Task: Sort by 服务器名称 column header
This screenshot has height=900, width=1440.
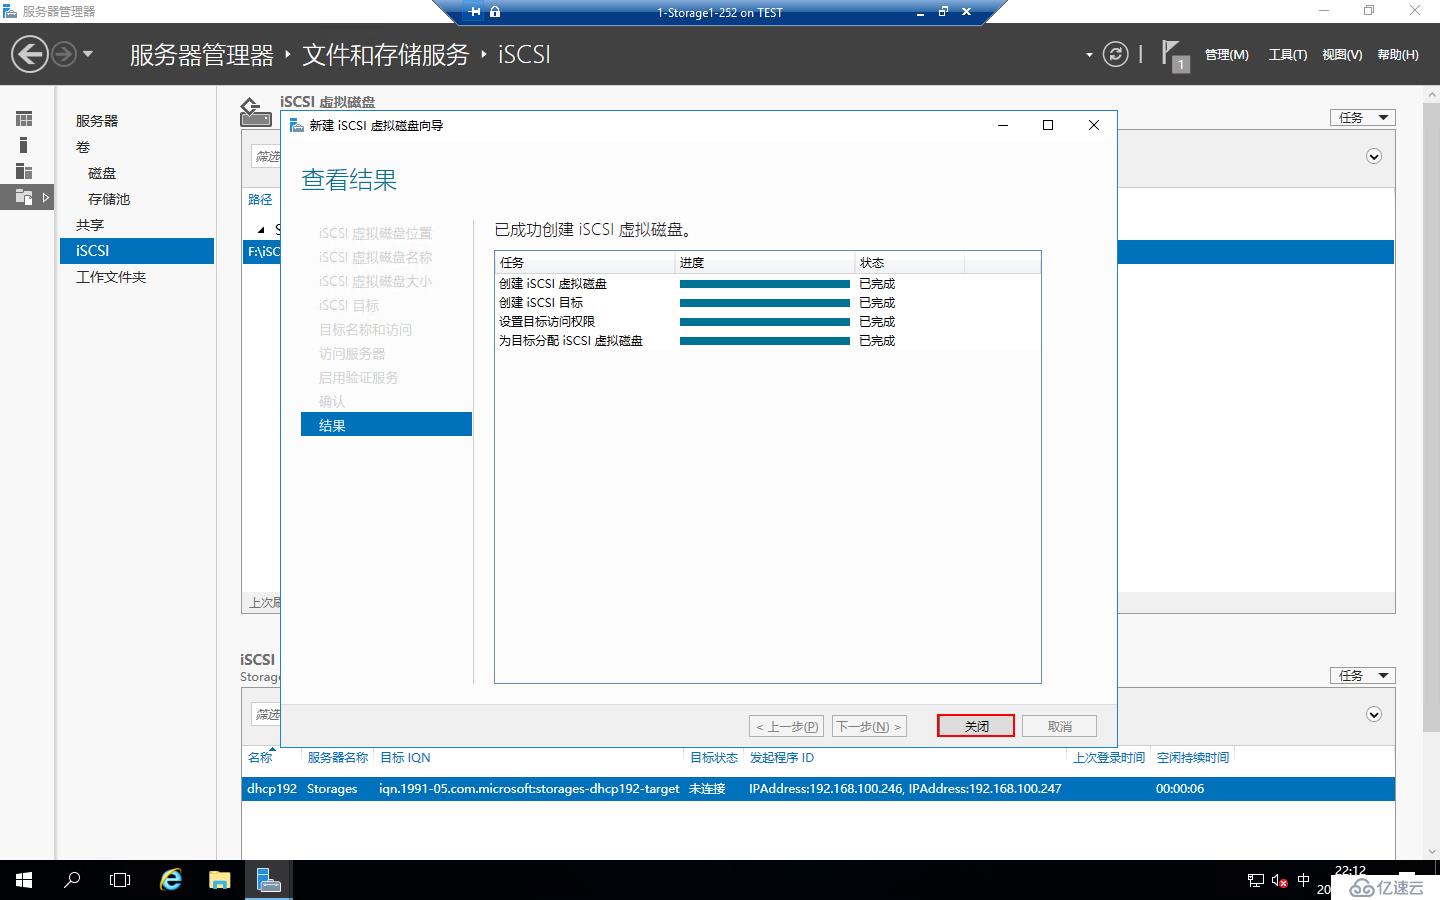Action: [338, 757]
